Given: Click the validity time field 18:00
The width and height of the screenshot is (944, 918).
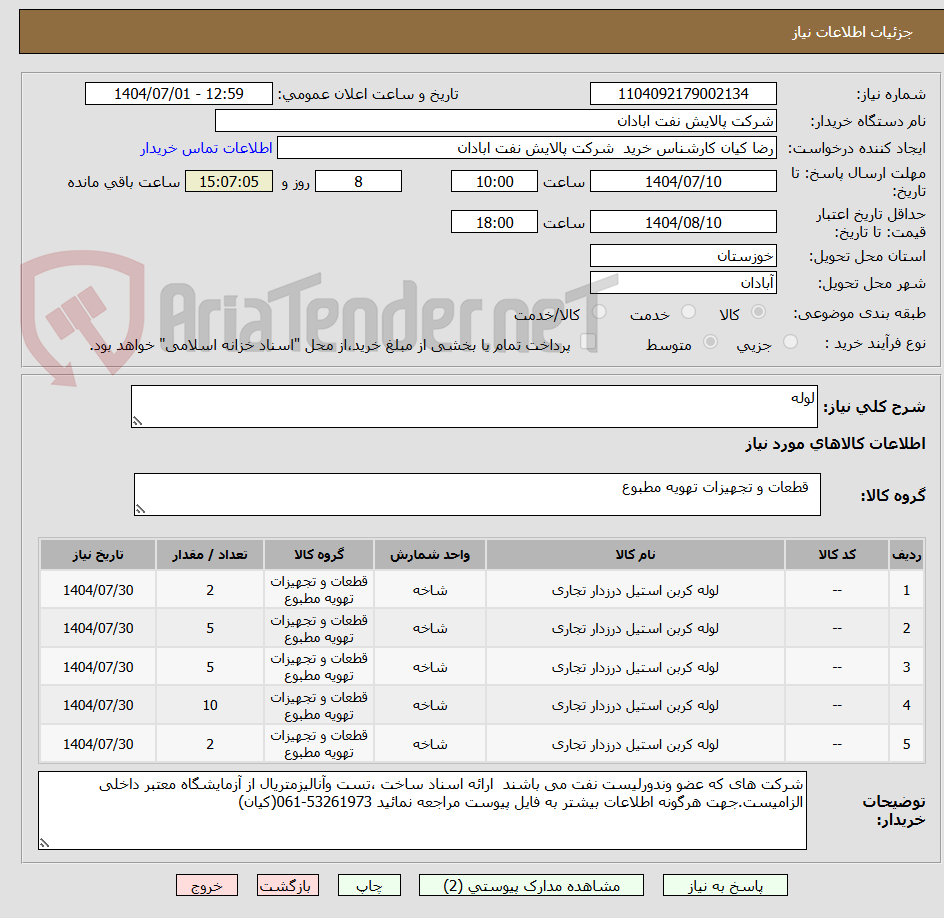Looking at the screenshot, I should tap(494, 222).
